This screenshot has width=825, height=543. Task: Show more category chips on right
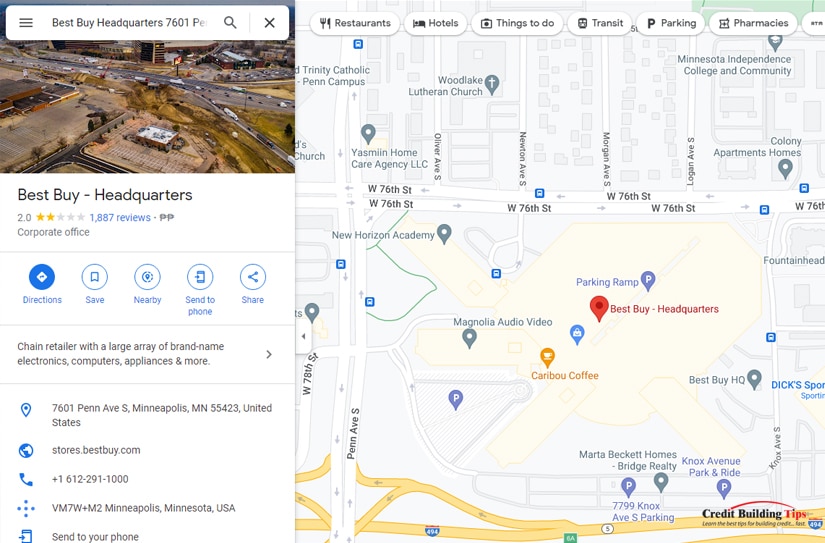[813, 23]
